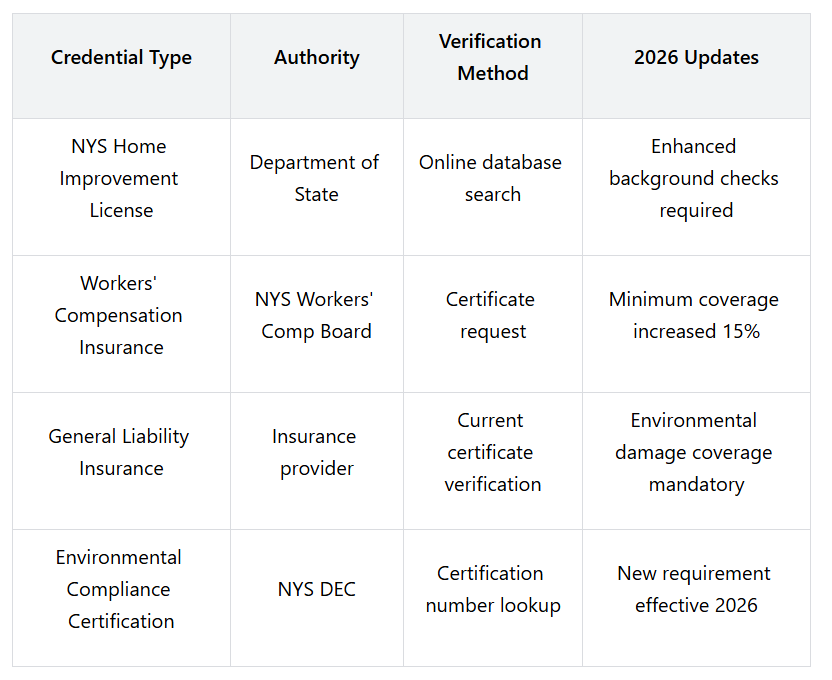Click Environmental damage coverage mandatory cell
Image resolution: width=832 pixels, height=680 pixels.
(x=695, y=452)
